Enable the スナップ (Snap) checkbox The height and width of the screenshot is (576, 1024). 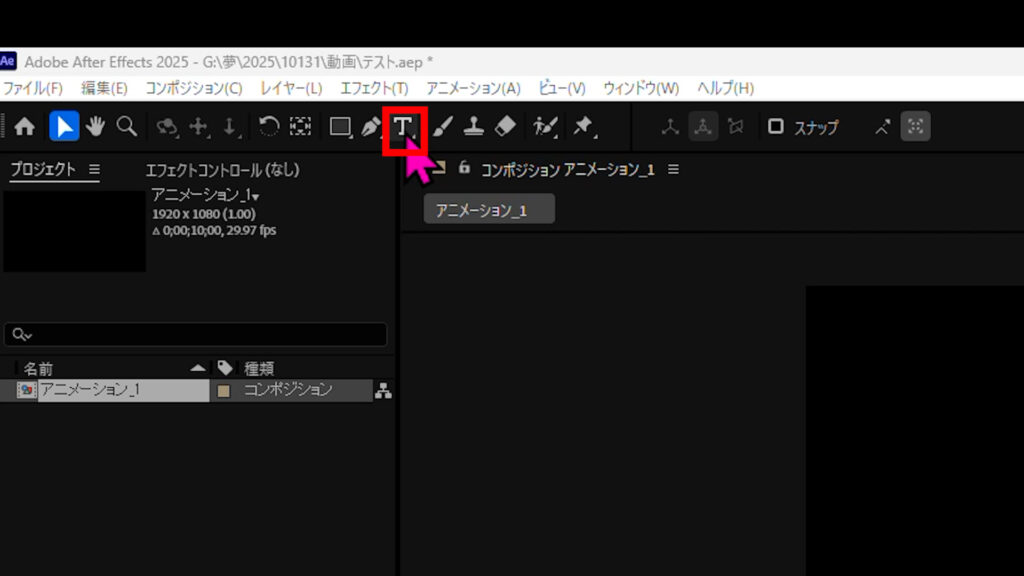point(775,127)
